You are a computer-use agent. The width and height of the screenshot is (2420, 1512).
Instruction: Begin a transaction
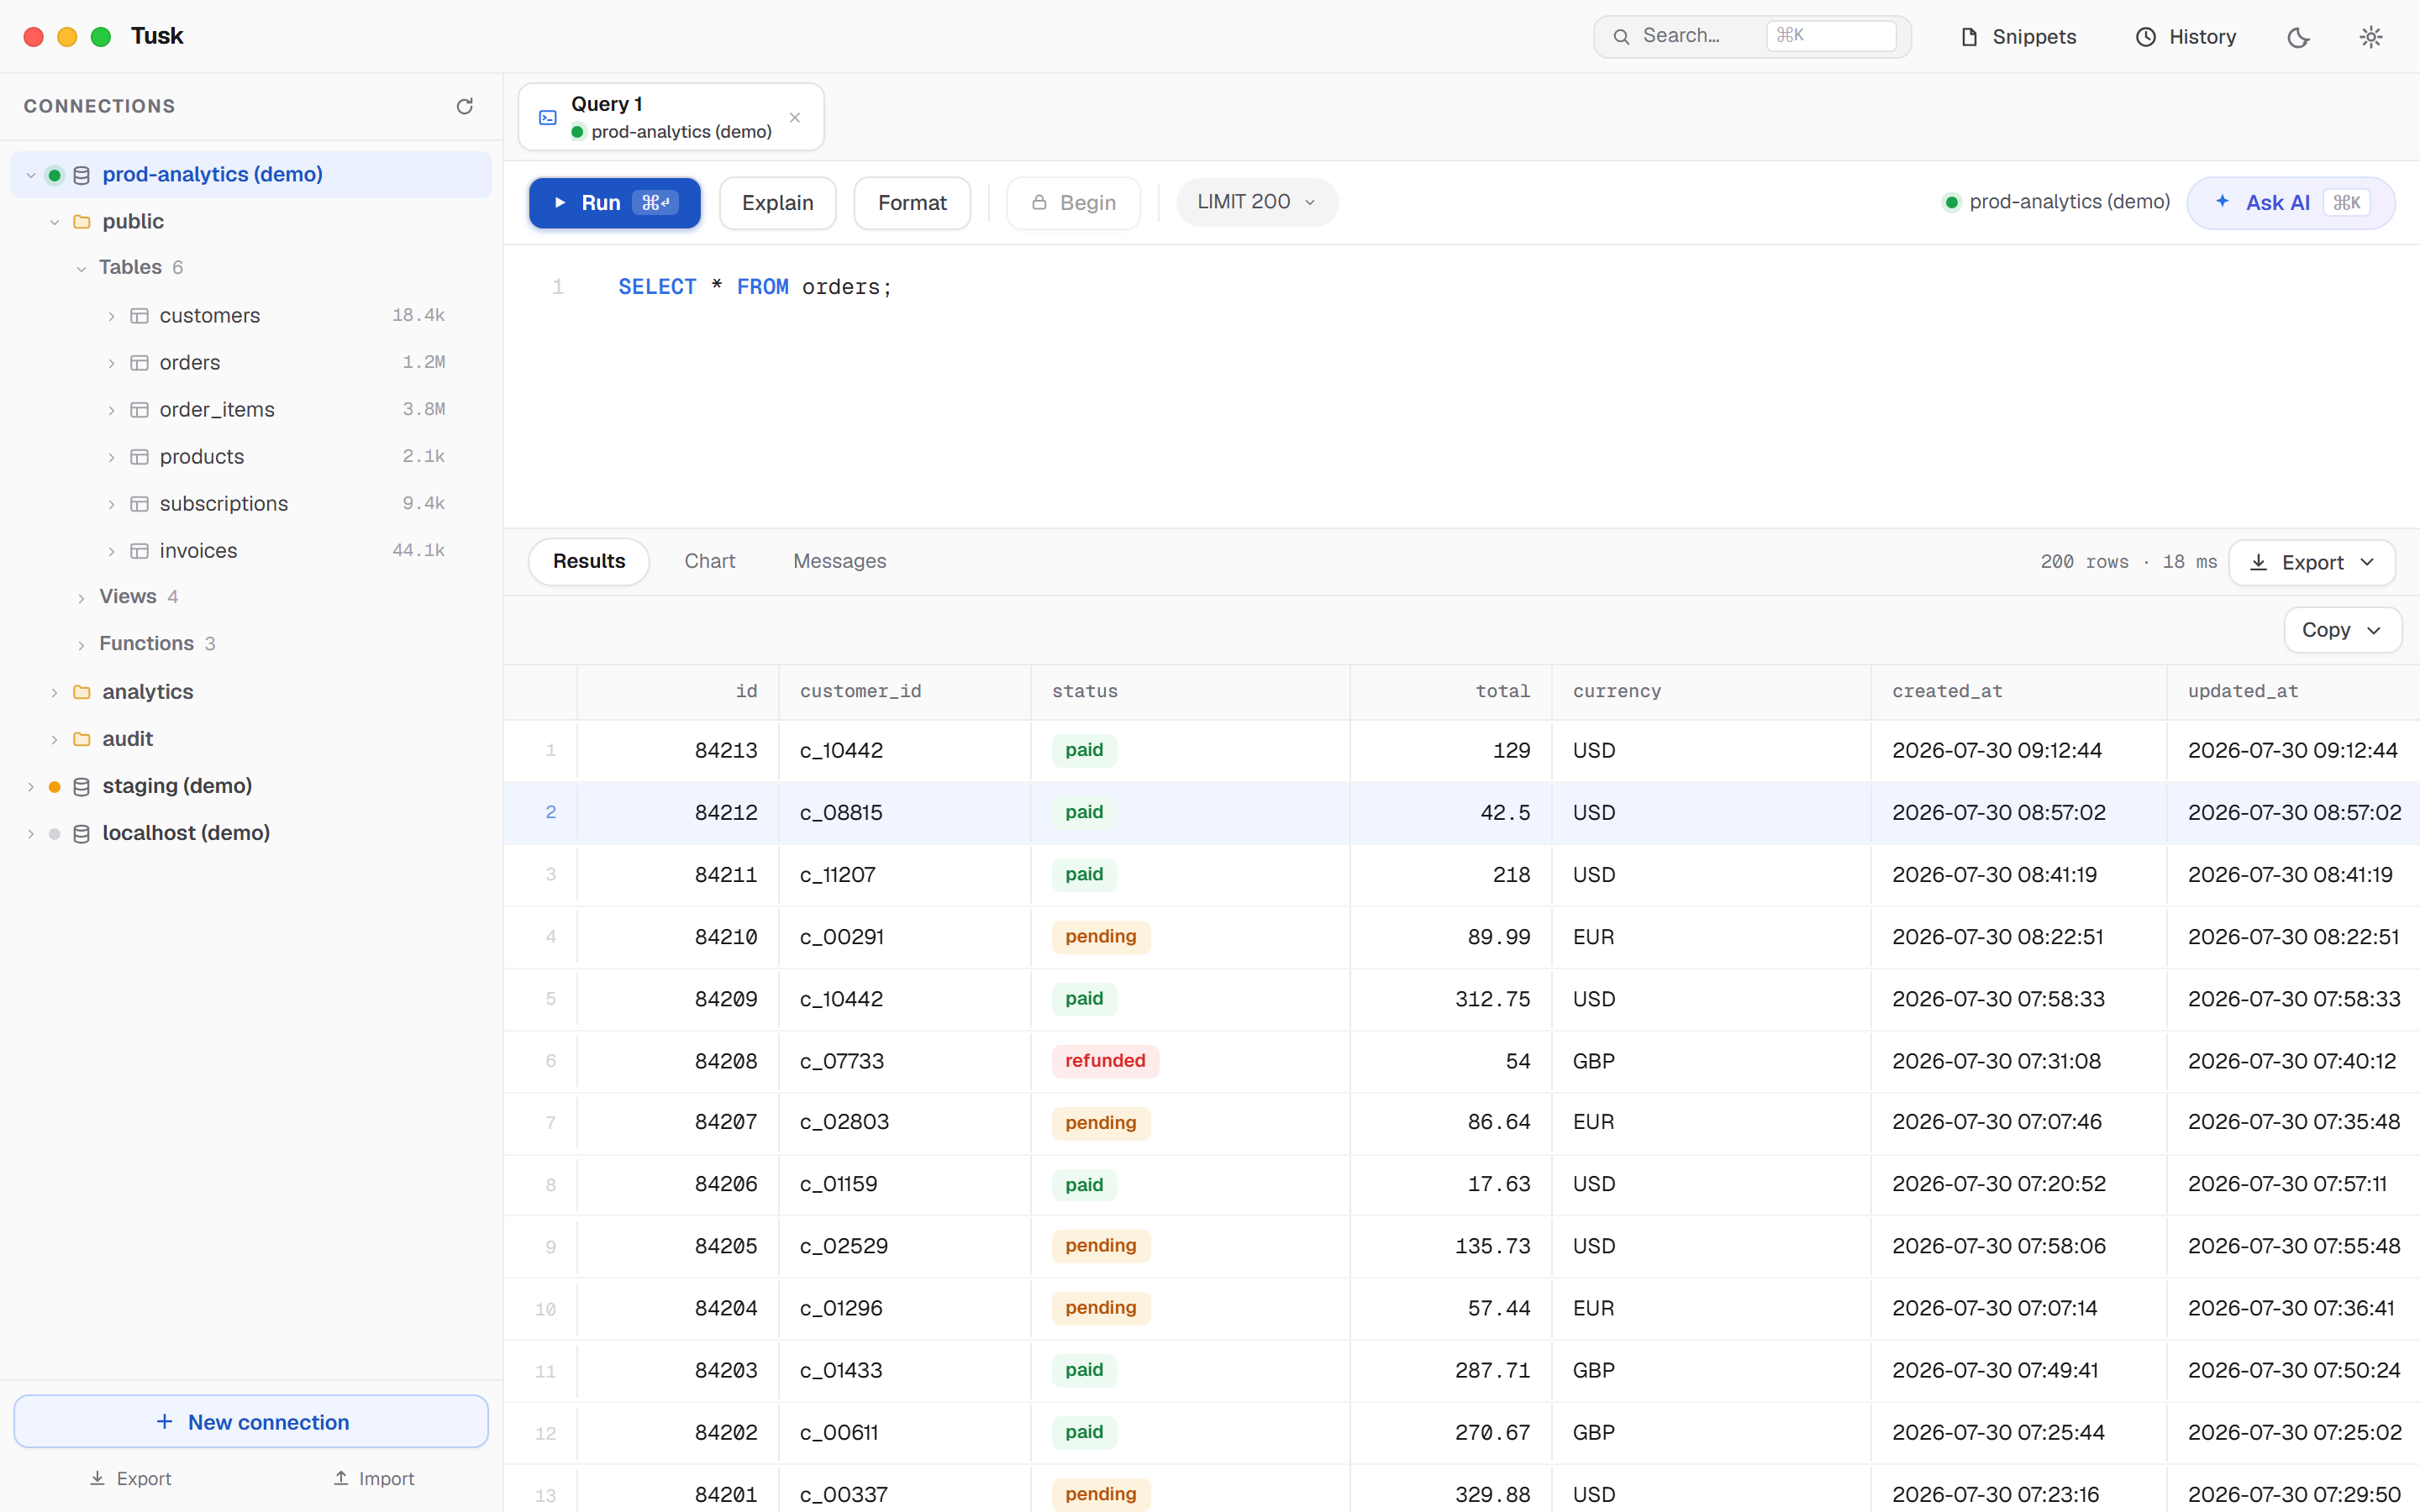(1073, 203)
